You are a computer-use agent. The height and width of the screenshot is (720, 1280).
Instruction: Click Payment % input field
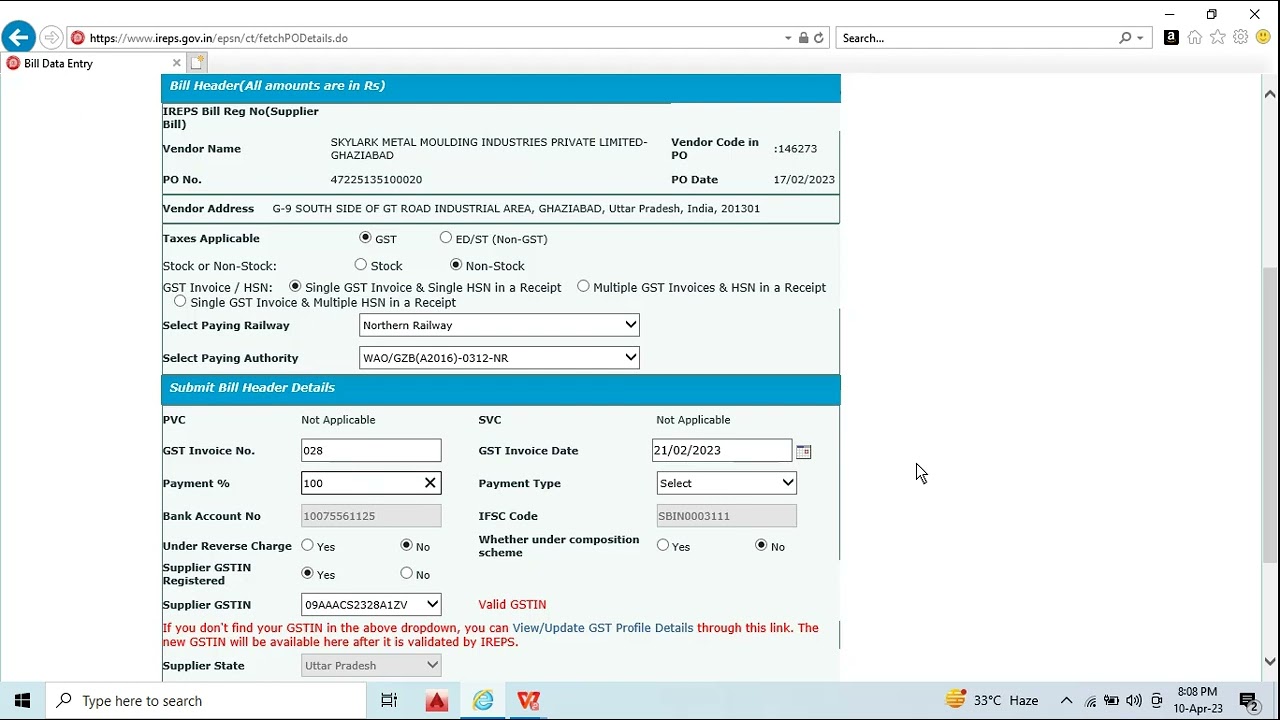click(x=371, y=483)
